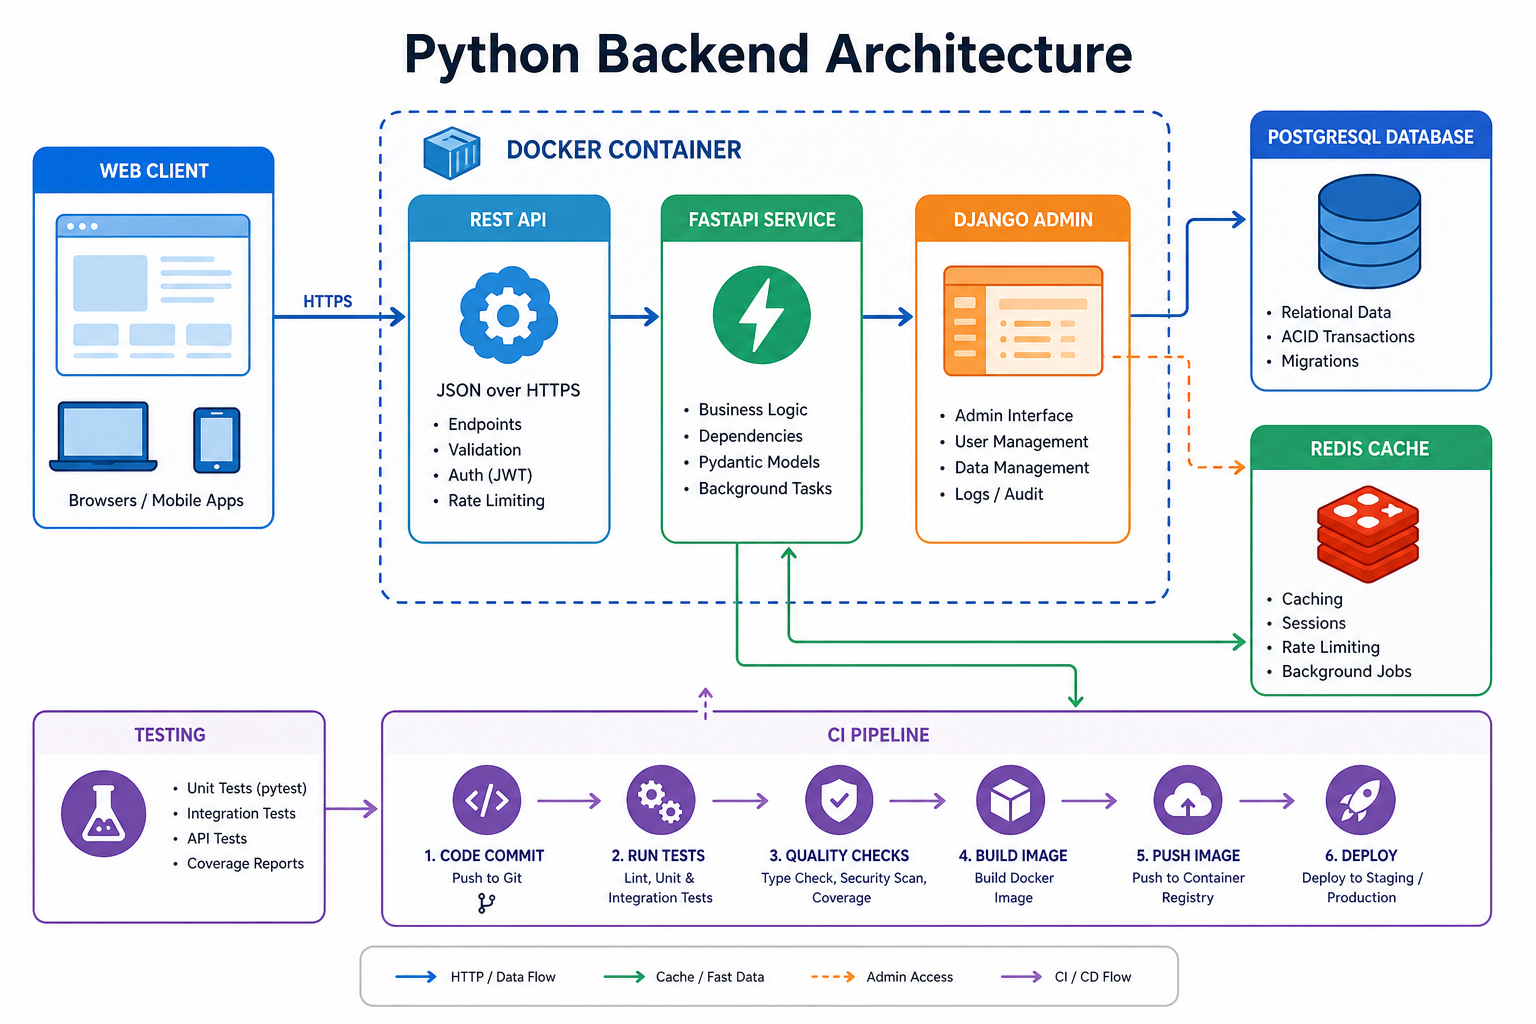
Task: Click the Logs / Audit bullet
Action: pos(998,494)
